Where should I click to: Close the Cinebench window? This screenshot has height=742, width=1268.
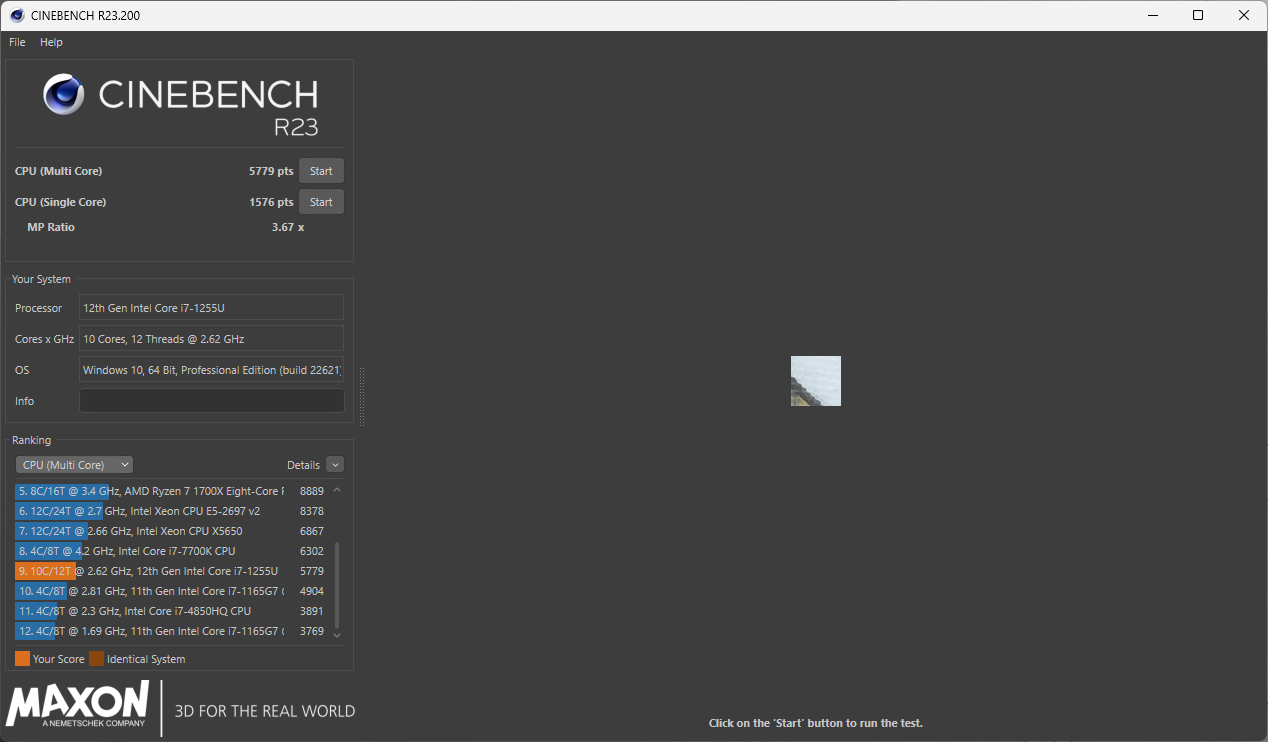coord(1244,15)
